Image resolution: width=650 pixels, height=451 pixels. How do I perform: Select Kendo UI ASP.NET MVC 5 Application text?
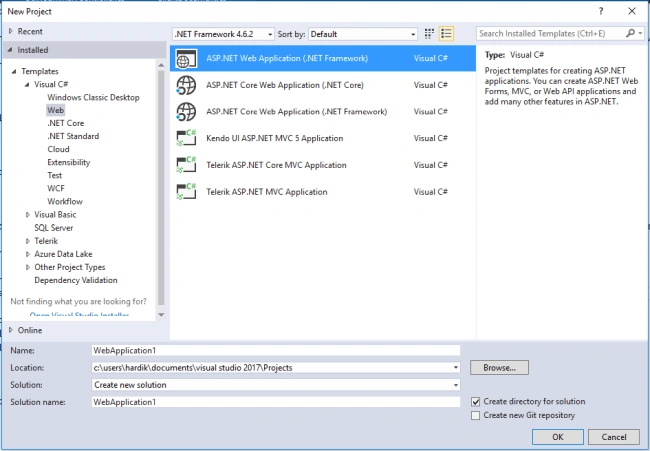click(274, 138)
